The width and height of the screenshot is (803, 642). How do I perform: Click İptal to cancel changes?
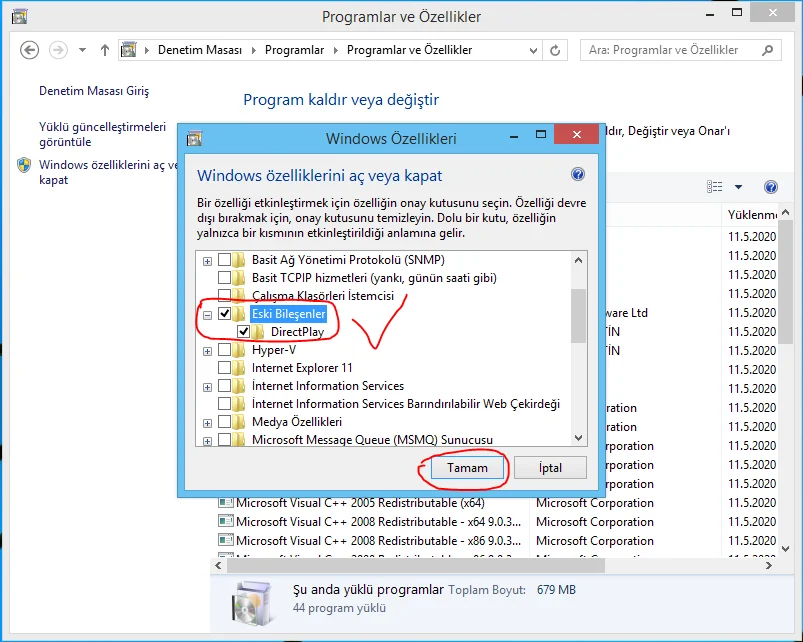click(x=550, y=467)
